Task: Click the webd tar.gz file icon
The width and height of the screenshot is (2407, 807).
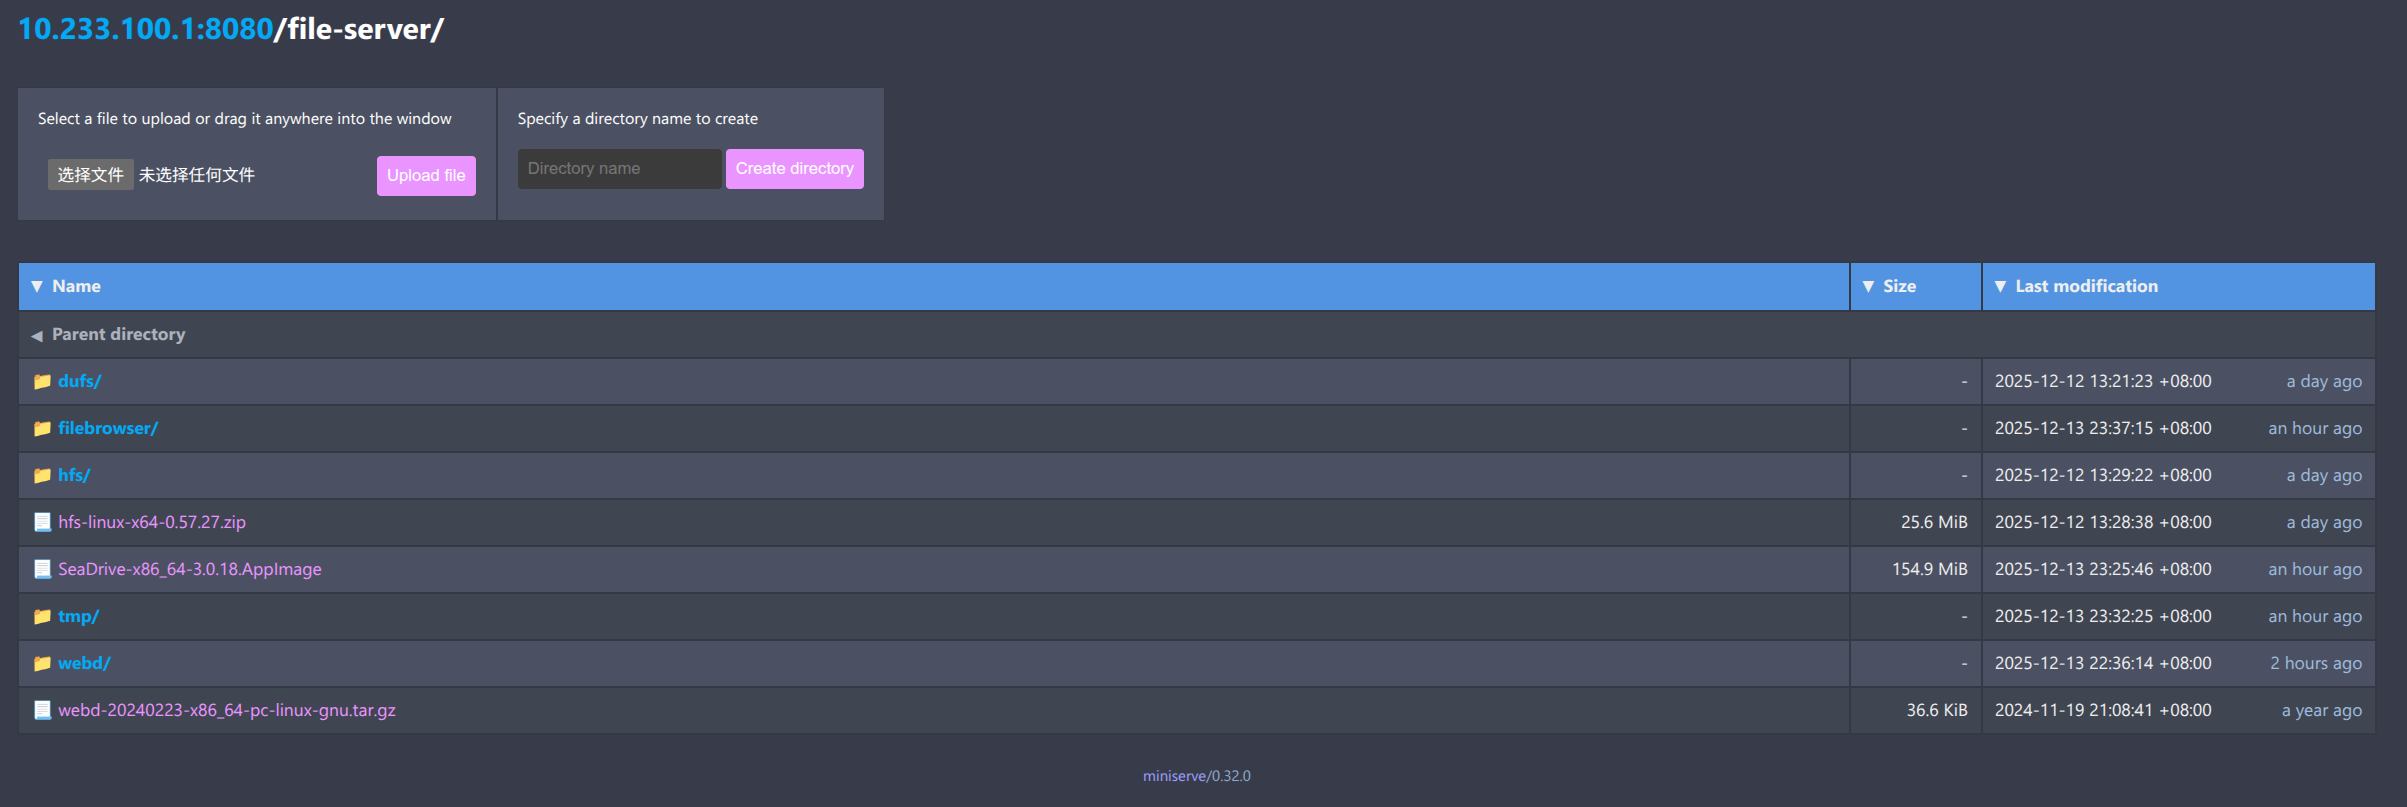Action: 42,710
